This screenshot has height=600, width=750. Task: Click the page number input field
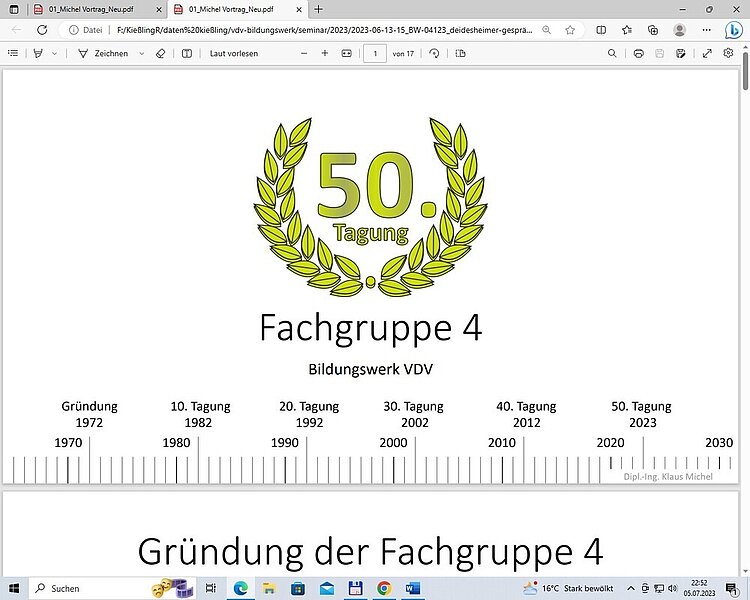[375, 53]
